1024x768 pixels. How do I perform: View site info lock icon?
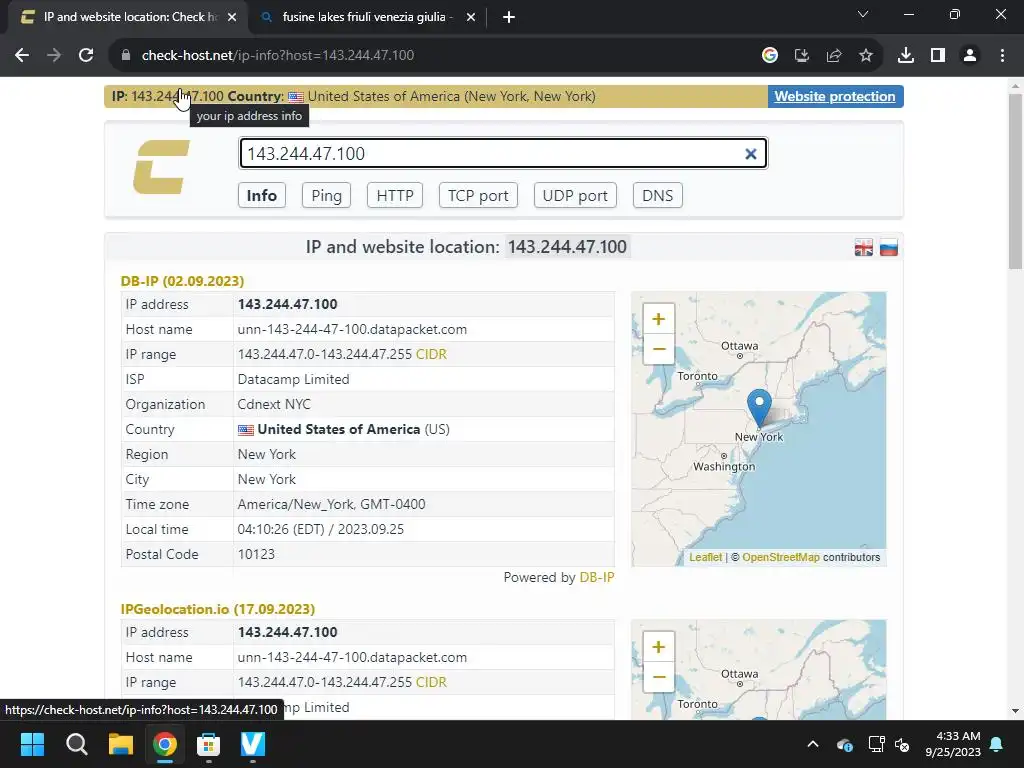pos(126,56)
